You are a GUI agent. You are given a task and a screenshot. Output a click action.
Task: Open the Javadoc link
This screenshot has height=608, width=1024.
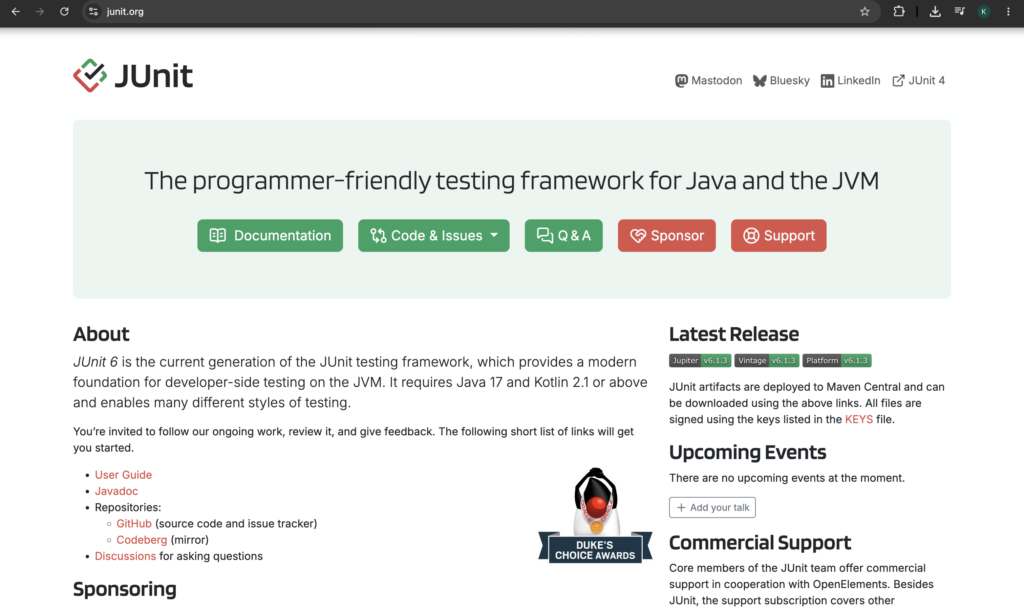point(116,491)
